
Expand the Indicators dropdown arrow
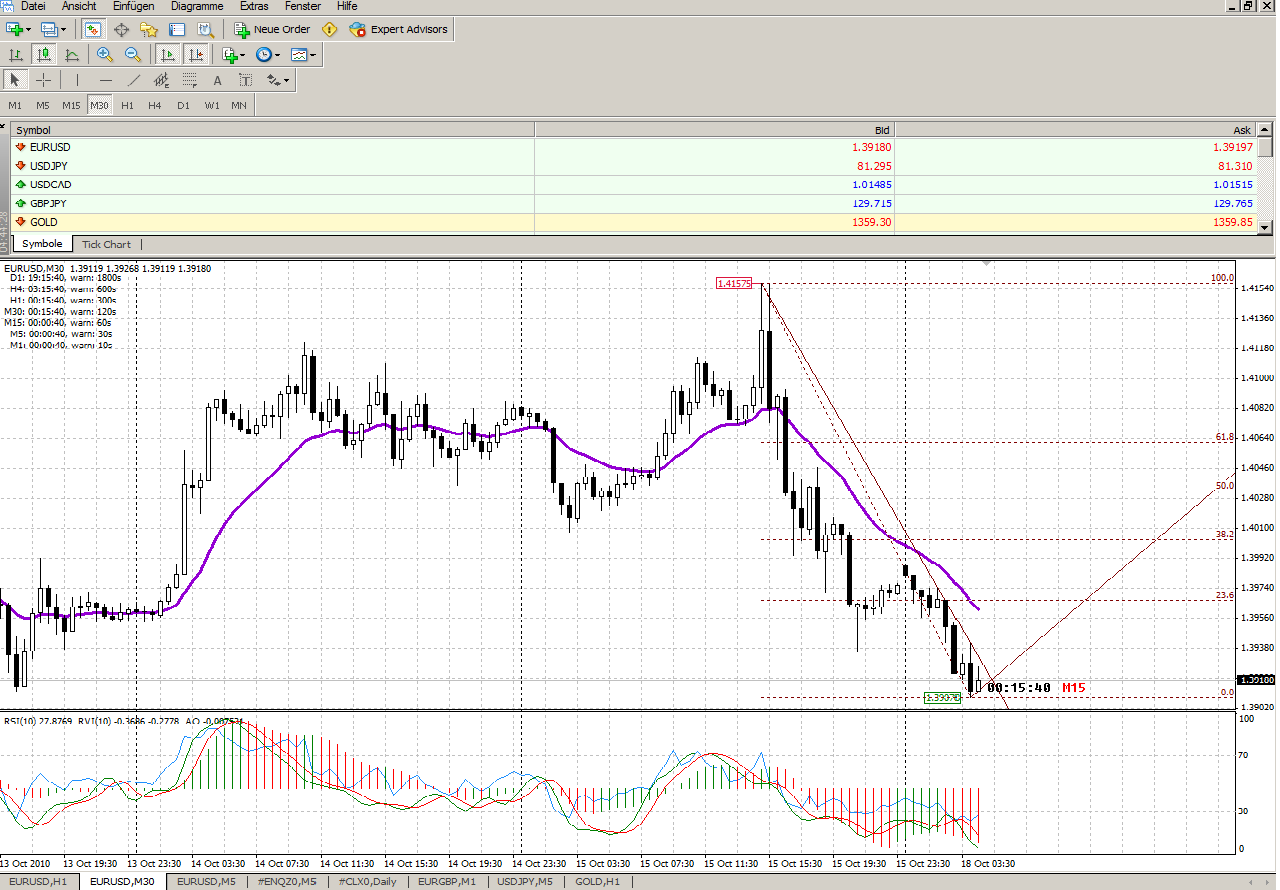[243, 54]
